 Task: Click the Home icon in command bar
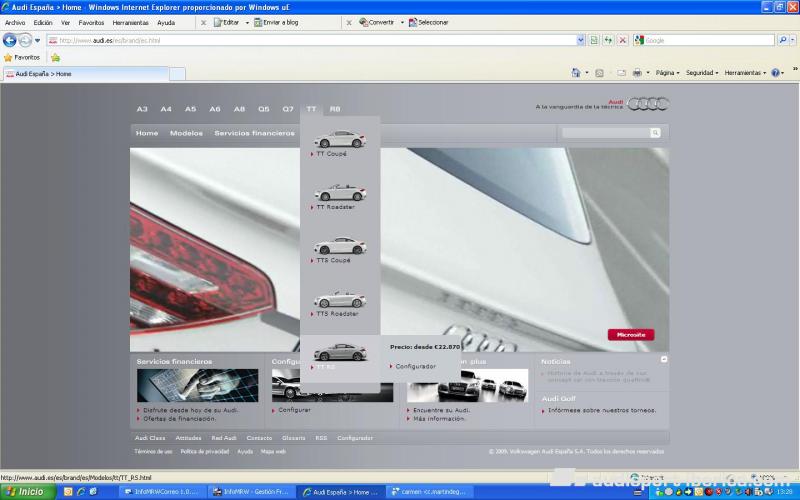(x=575, y=73)
